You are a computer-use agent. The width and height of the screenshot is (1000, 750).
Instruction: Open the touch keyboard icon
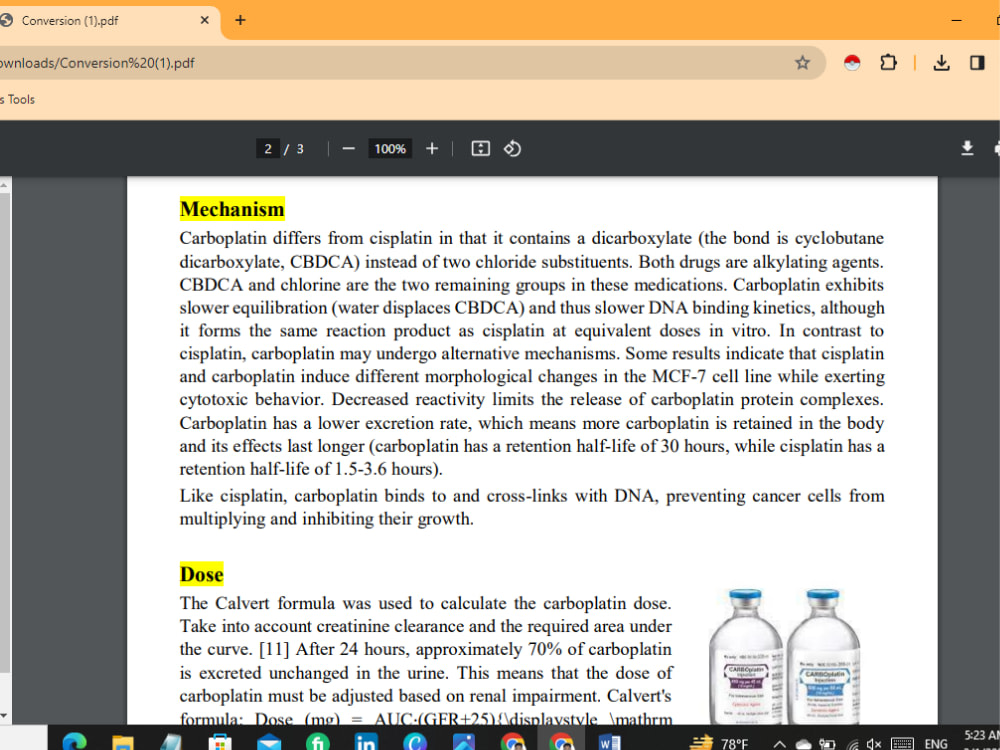pyautogui.click(x=902, y=744)
